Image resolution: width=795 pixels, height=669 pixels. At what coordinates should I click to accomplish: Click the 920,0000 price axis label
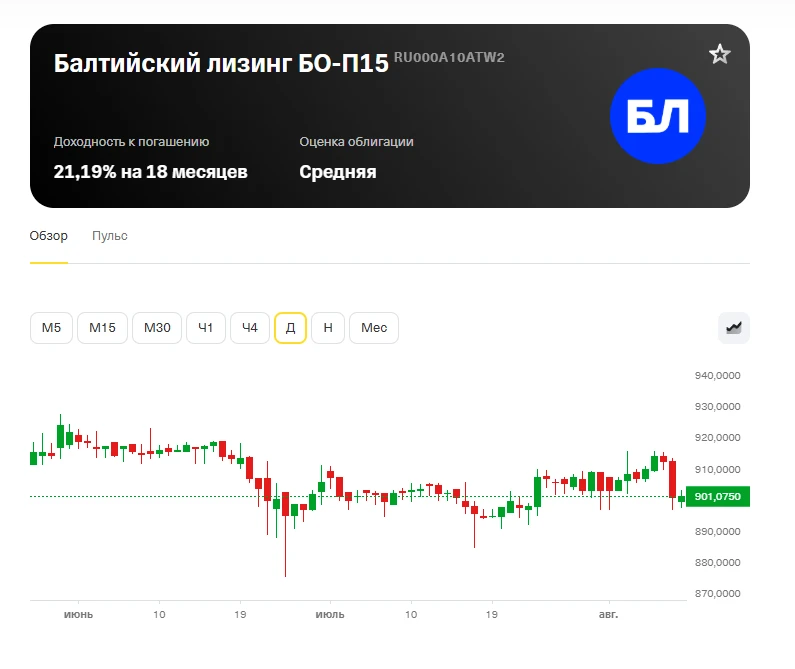pos(717,437)
